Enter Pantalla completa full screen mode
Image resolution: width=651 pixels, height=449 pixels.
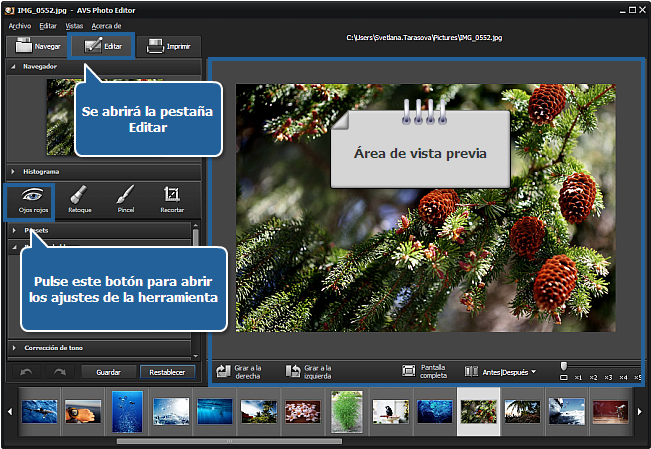click(424, 371)
